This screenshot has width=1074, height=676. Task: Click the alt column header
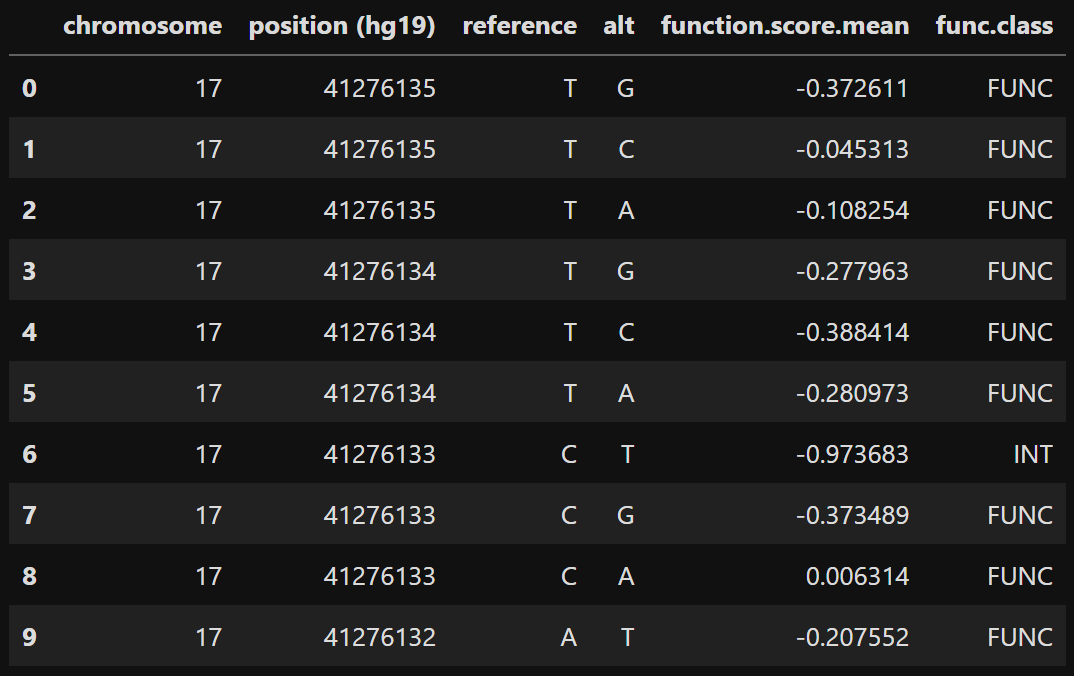pyautogui.click(x=619, y=26)
